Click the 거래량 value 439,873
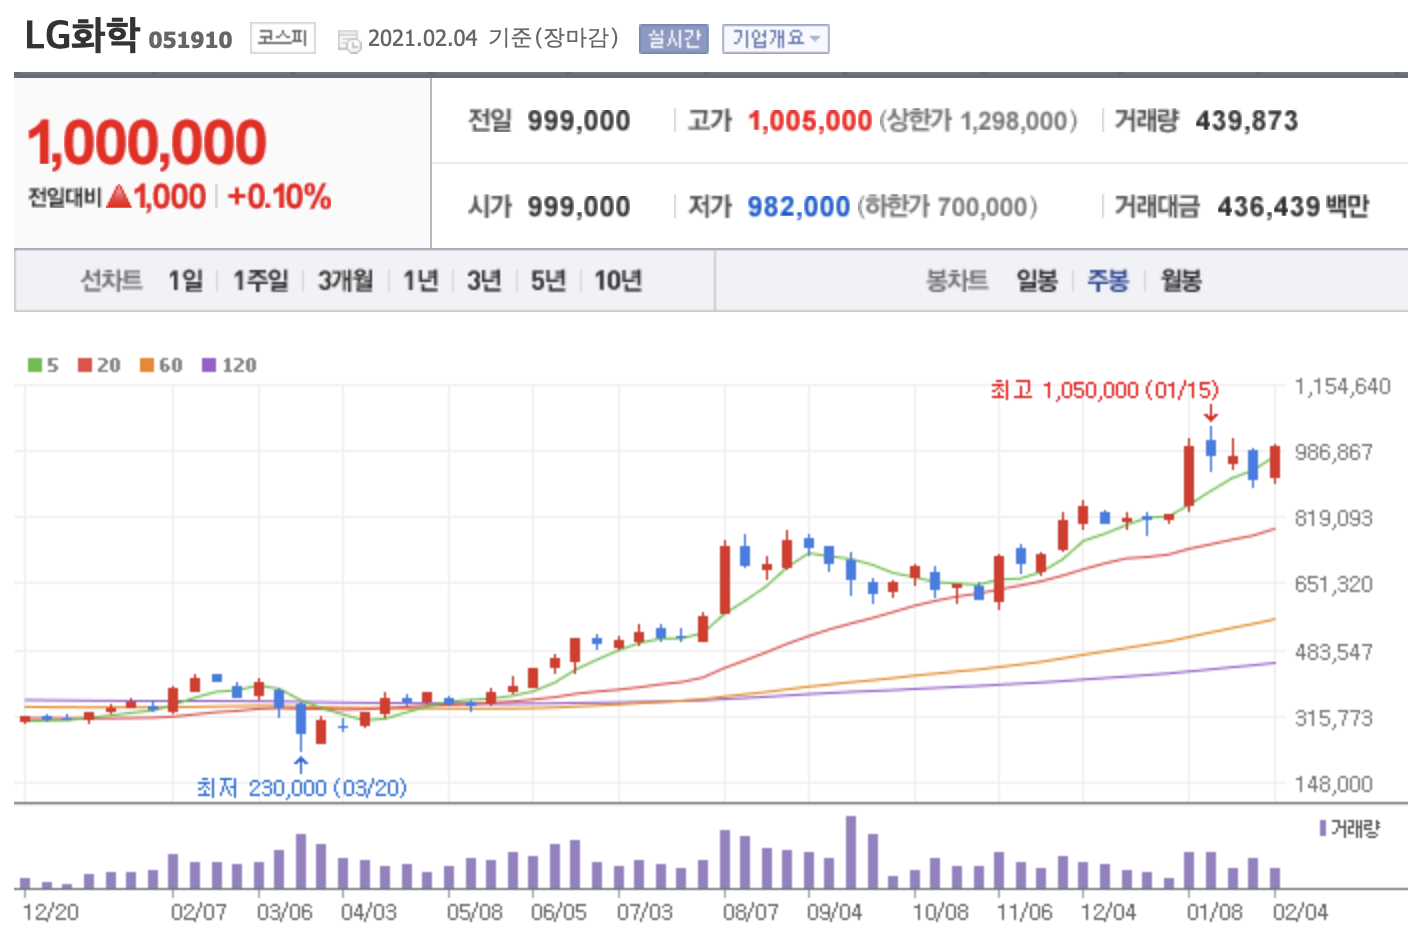1408x946 pixels. pos(1247,121)
